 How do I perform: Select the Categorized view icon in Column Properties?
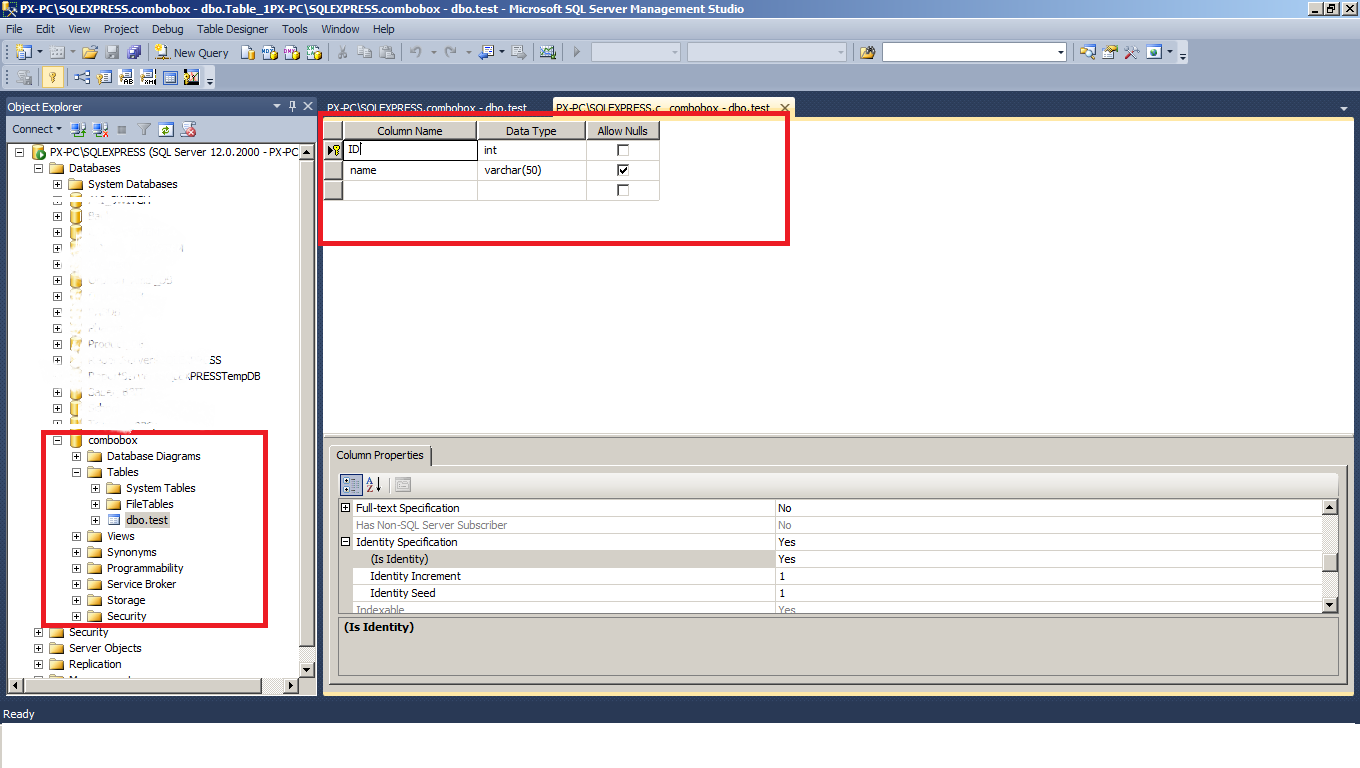click(x=351, y=484)
